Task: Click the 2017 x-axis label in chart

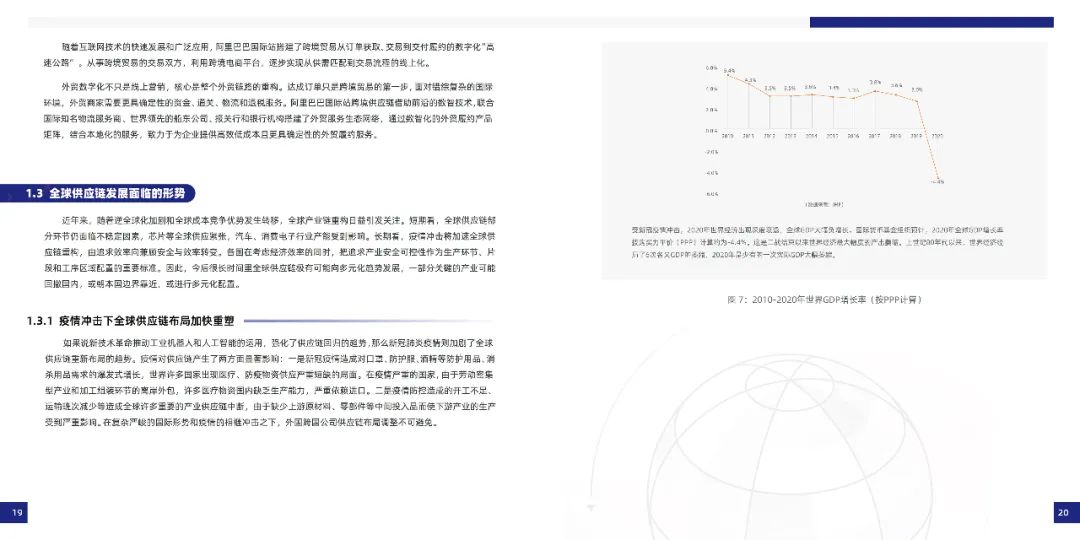Action: pyautogui.click(x=874, y=136)
